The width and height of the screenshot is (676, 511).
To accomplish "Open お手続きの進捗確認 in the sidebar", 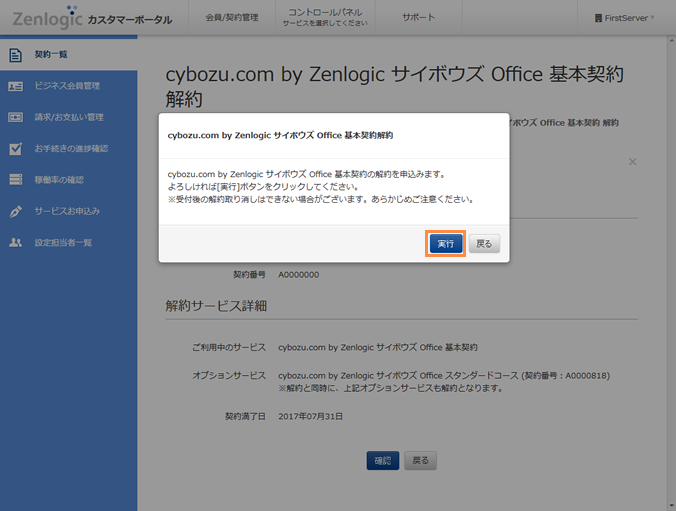I will coord(69,149).
